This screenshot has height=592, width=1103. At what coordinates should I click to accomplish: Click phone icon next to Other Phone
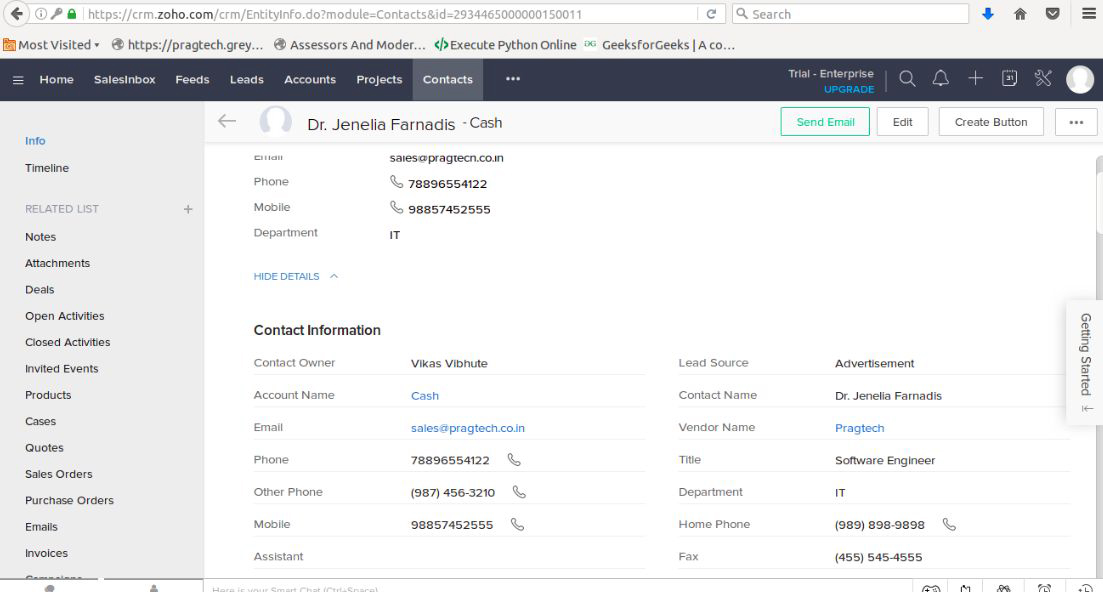[x=519, y=492]
